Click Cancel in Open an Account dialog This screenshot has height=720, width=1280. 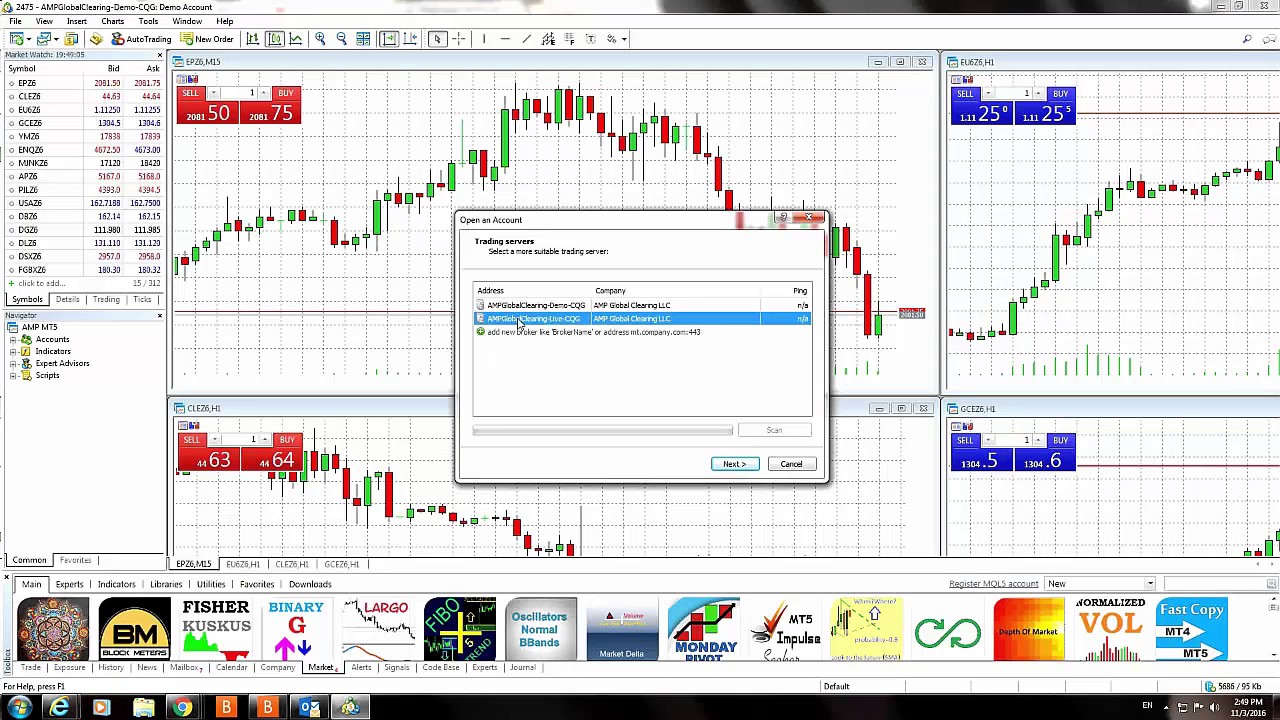tap(791, 464)
